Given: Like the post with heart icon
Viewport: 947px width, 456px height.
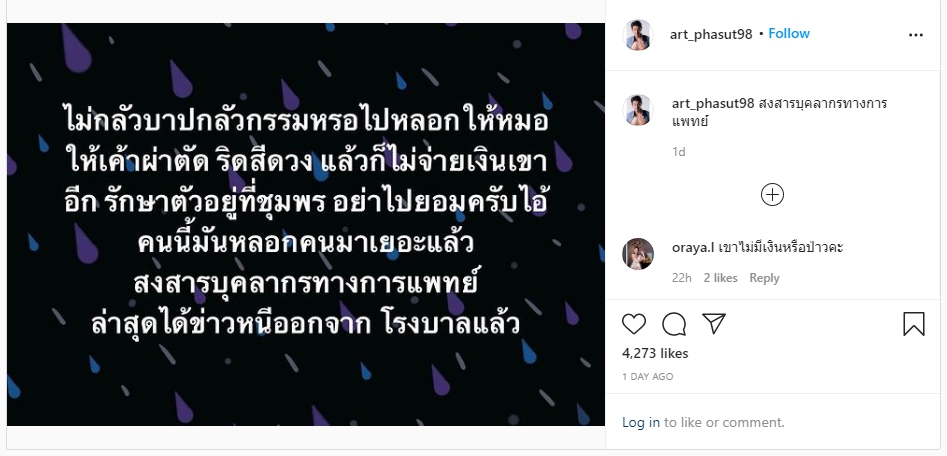Looking at the screenshot, I should (634, 324).
